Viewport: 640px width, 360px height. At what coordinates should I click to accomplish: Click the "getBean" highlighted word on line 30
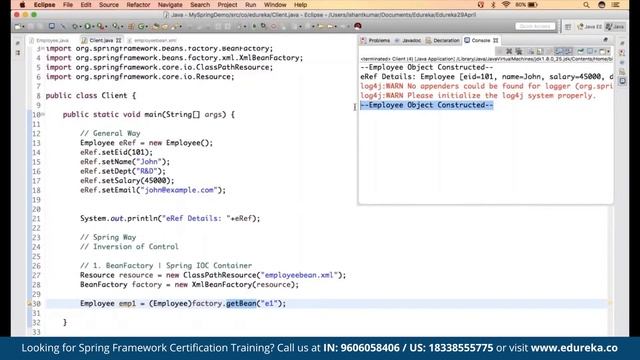coord(241,304)
